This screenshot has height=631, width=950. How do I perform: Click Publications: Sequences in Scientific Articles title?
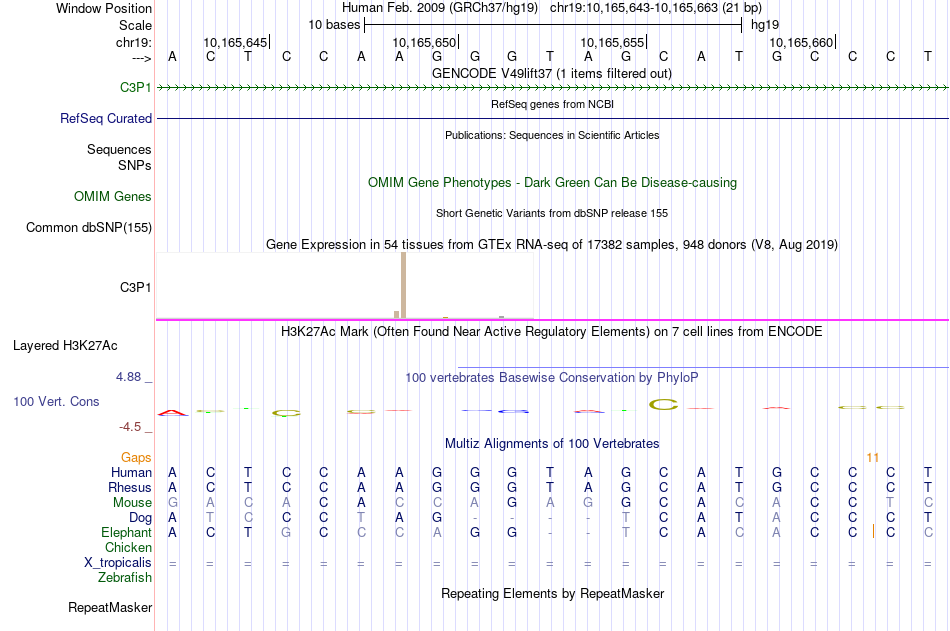tap(552, 135)
